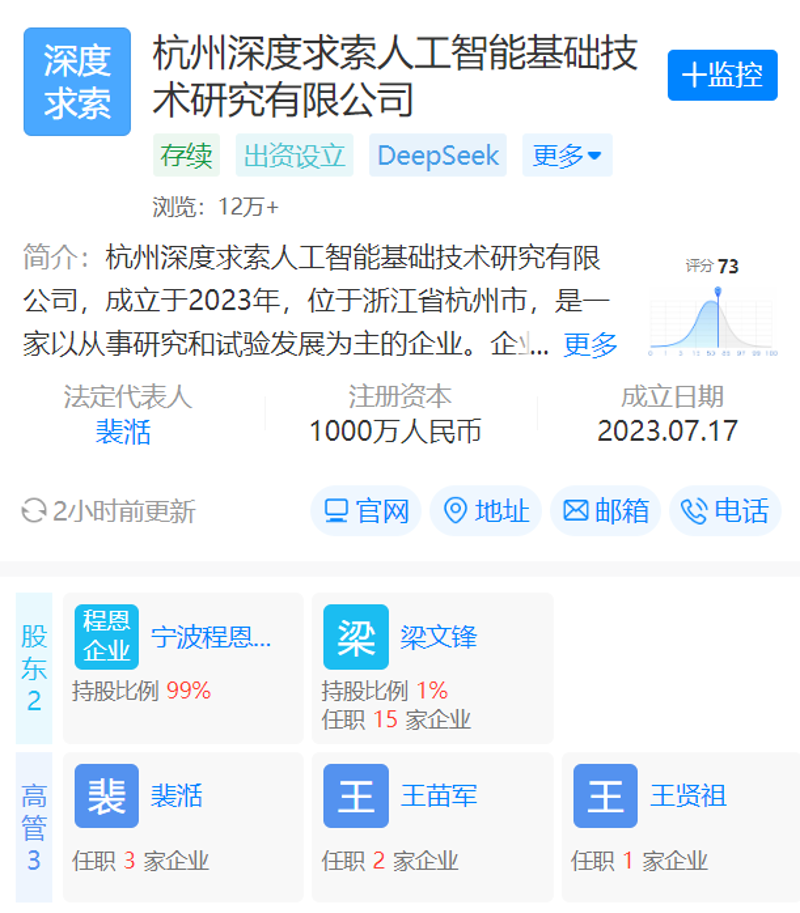The height and width of the screenshot is (913, 800).
Task: Select the 股东 2 side tab
Action: pyautogui.click(x=34, y=668)
